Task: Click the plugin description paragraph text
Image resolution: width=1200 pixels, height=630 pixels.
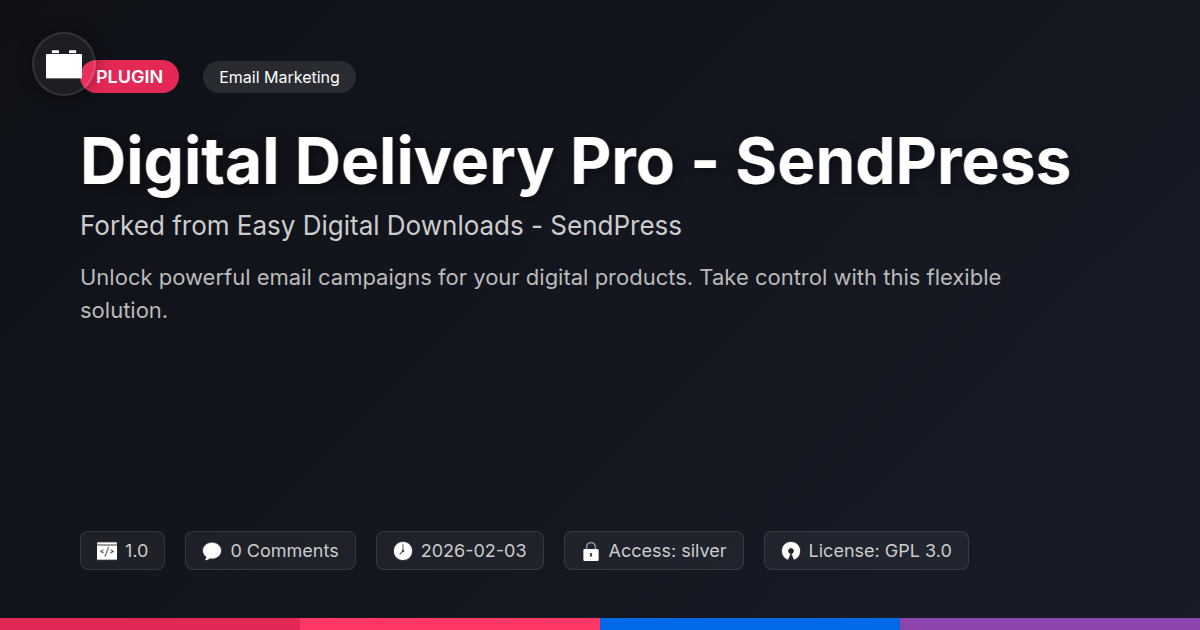Action: tap(540, 294)
